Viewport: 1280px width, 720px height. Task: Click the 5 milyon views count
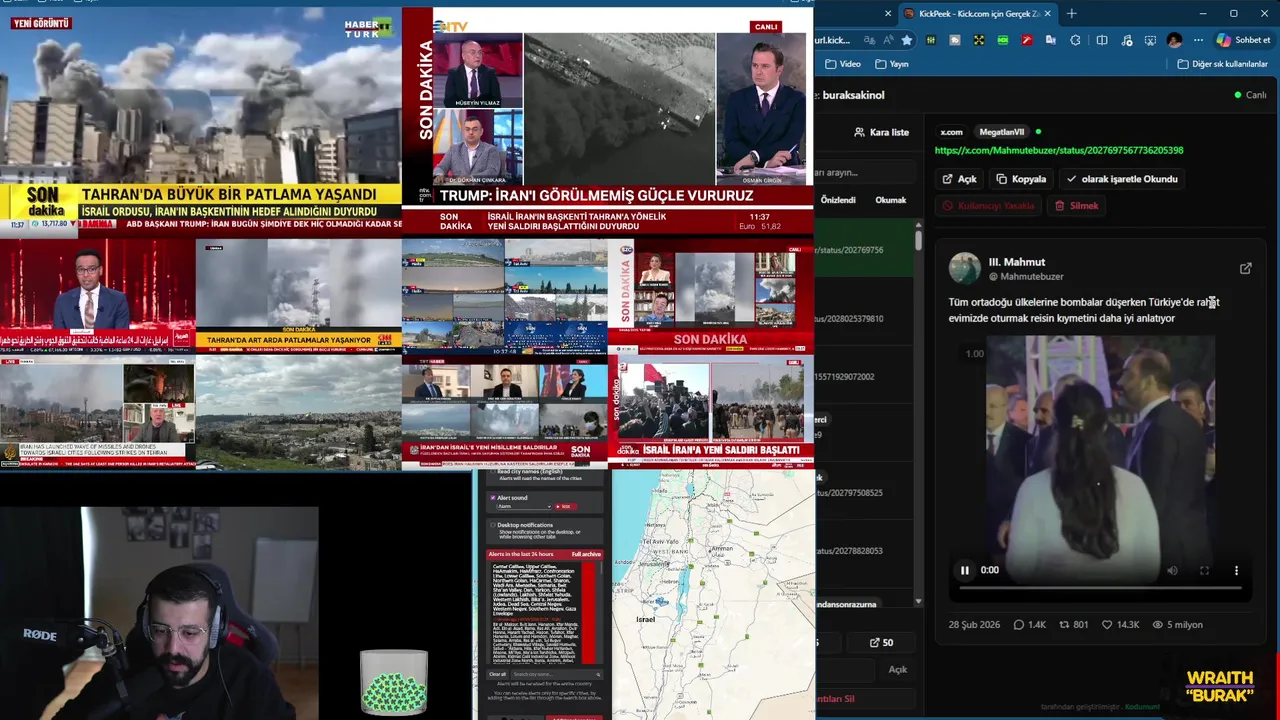pos(1177,625)
